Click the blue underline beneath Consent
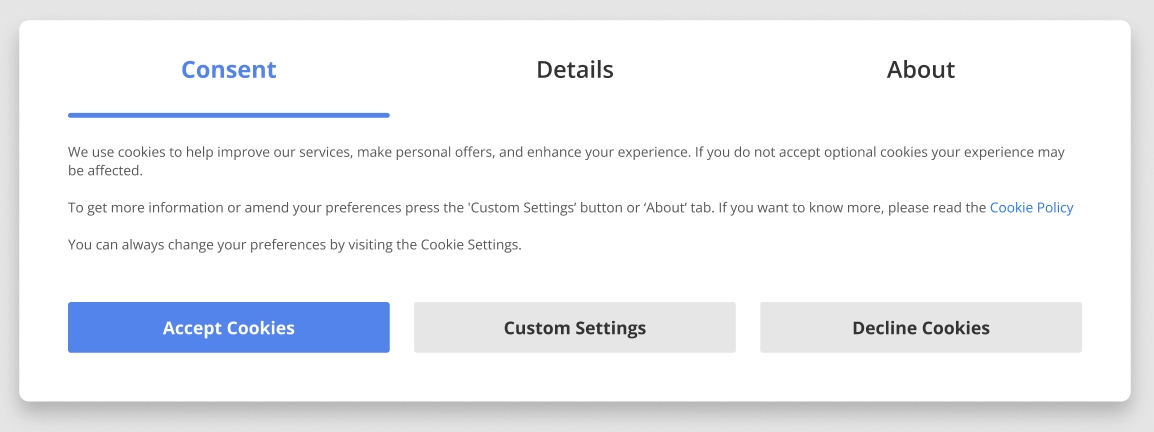This screenshot has height=432, width=1154. tap(229, 115)
